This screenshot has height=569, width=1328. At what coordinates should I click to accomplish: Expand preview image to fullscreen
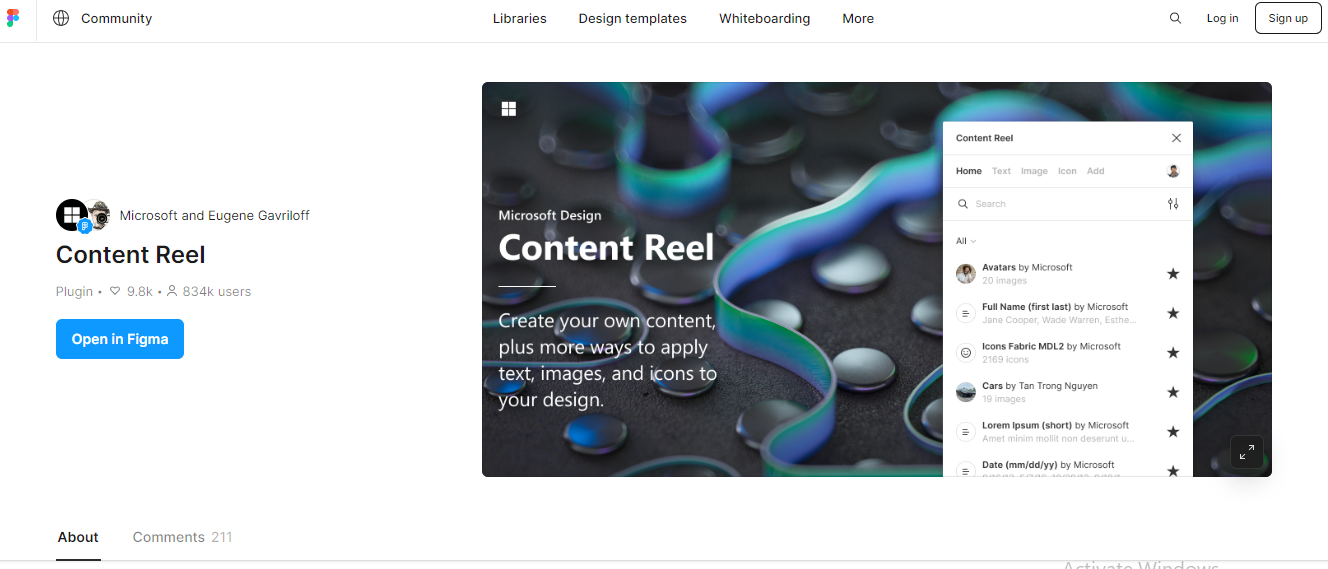click(x=1247, y=453)
